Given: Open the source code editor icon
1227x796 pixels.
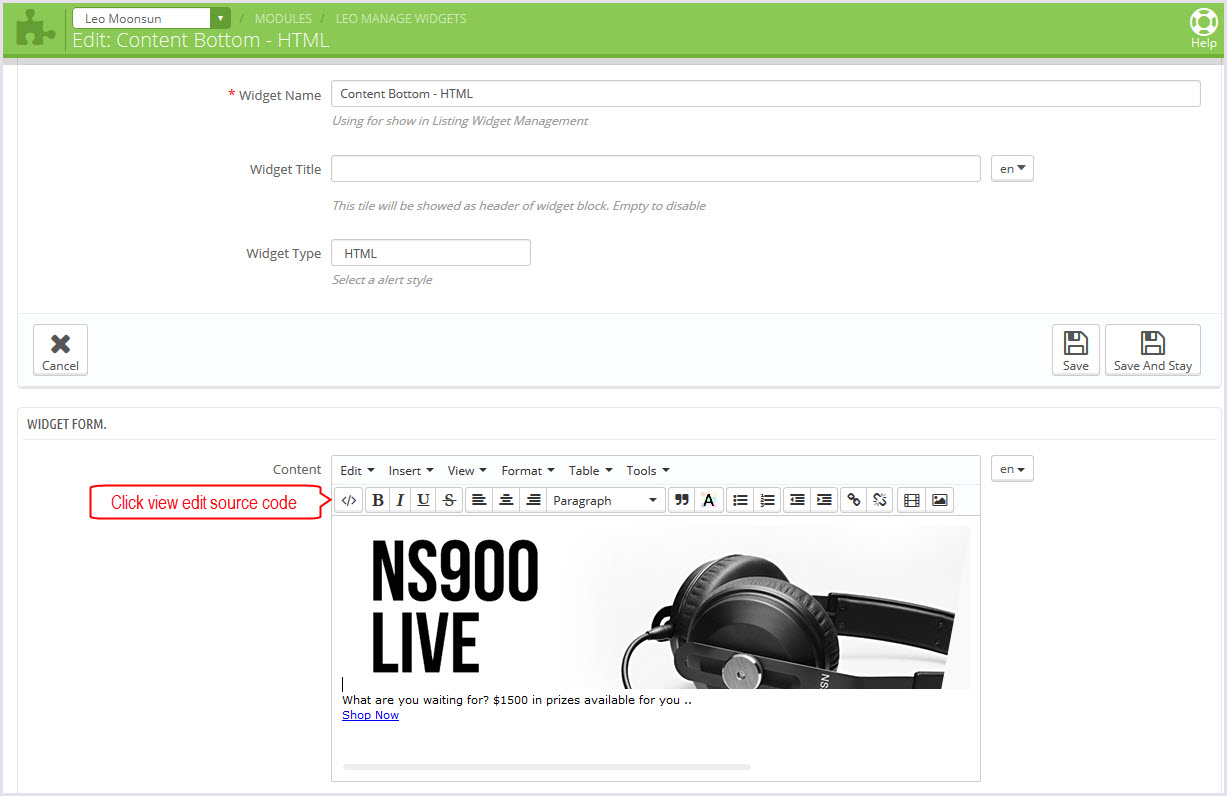Looking at the screenshot, I should pos(349,500).
